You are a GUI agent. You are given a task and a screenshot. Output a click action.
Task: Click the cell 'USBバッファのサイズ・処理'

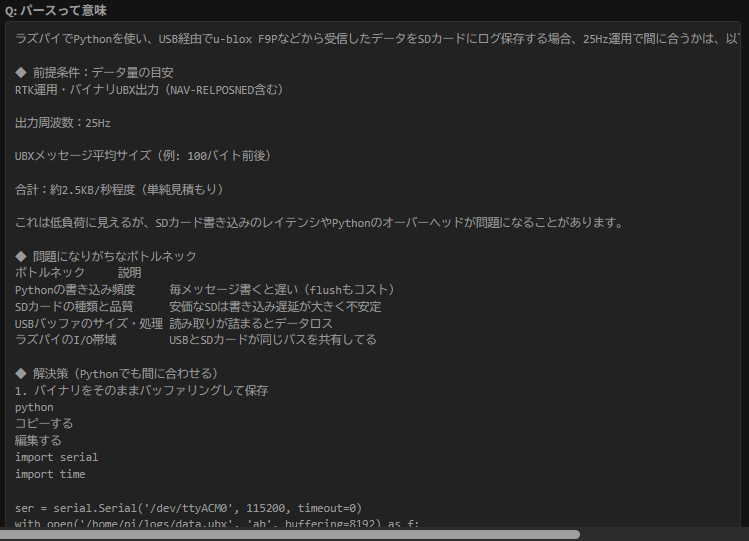[x=89, y=324]
